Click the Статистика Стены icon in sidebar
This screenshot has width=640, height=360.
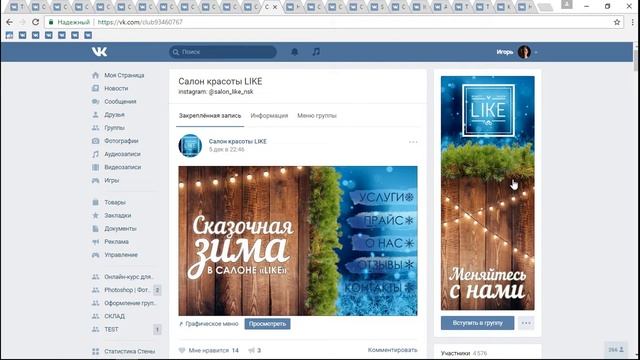point(96,351)
